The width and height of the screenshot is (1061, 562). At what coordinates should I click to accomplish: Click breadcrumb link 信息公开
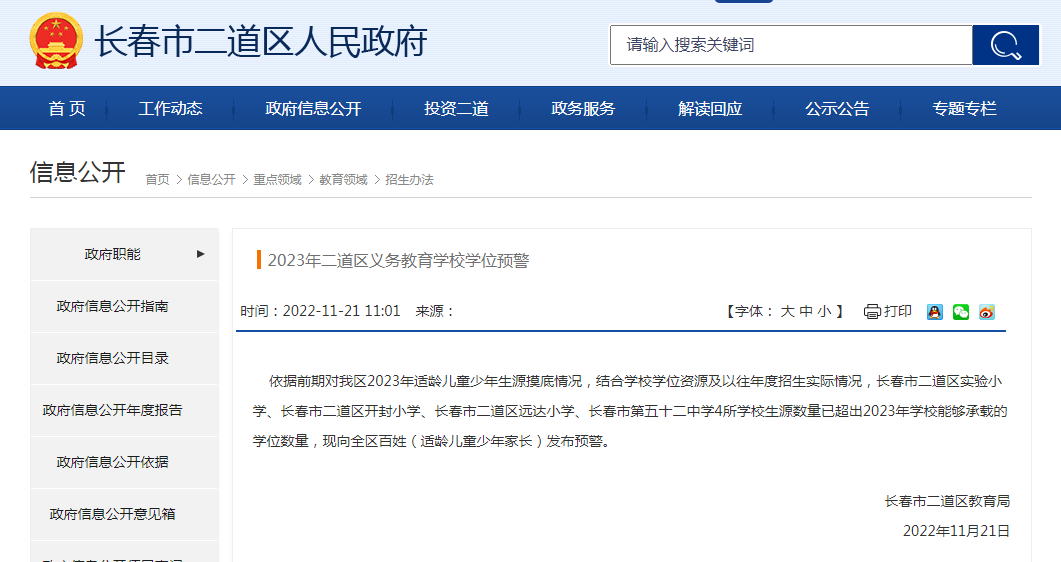211,179
